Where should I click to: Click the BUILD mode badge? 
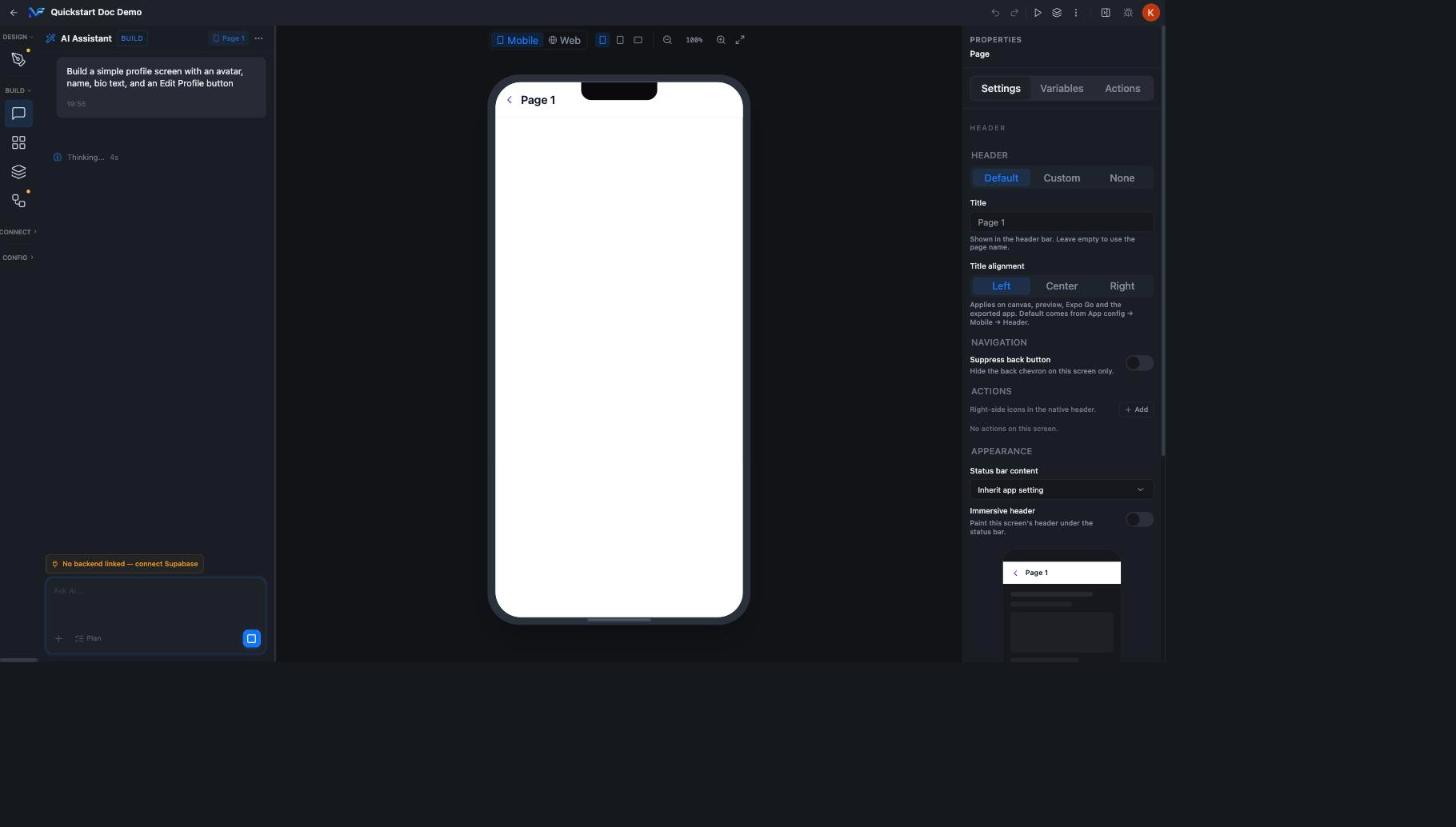point(131,38)
